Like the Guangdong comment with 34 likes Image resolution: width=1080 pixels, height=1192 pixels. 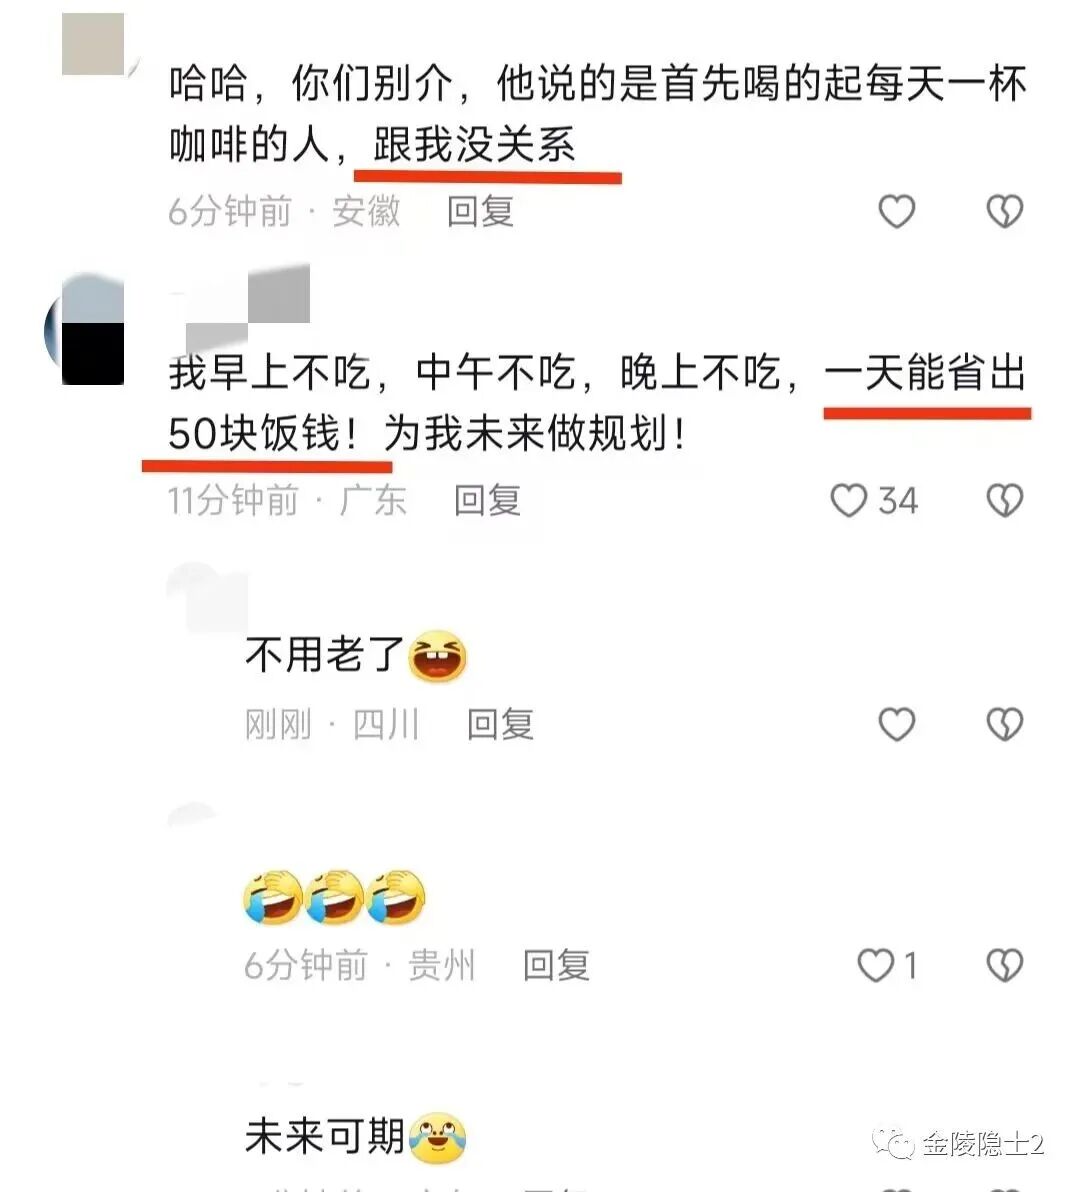point(848,501)
